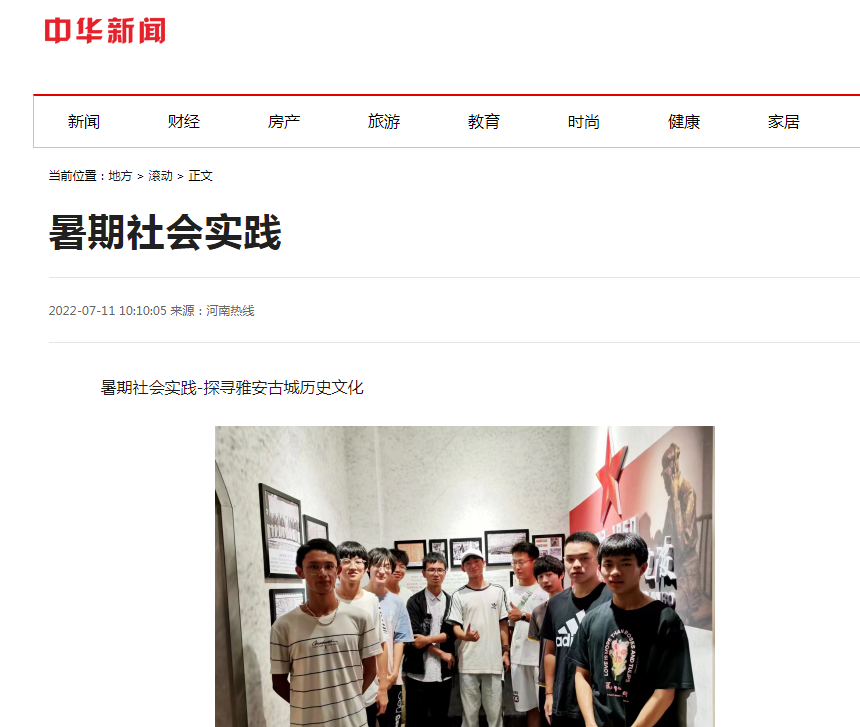
Task: Select the 旅游 menu item
Action: pos(384,122)
